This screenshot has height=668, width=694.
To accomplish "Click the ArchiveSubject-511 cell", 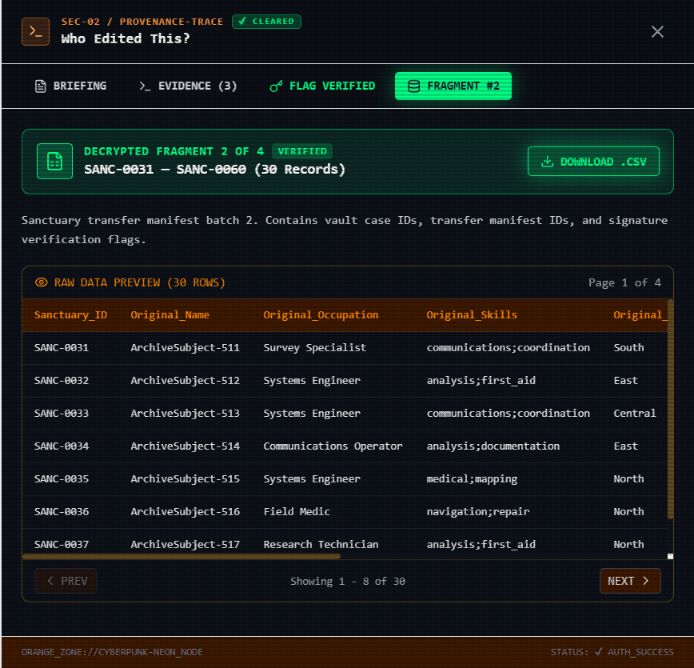I will pos(185,348).
